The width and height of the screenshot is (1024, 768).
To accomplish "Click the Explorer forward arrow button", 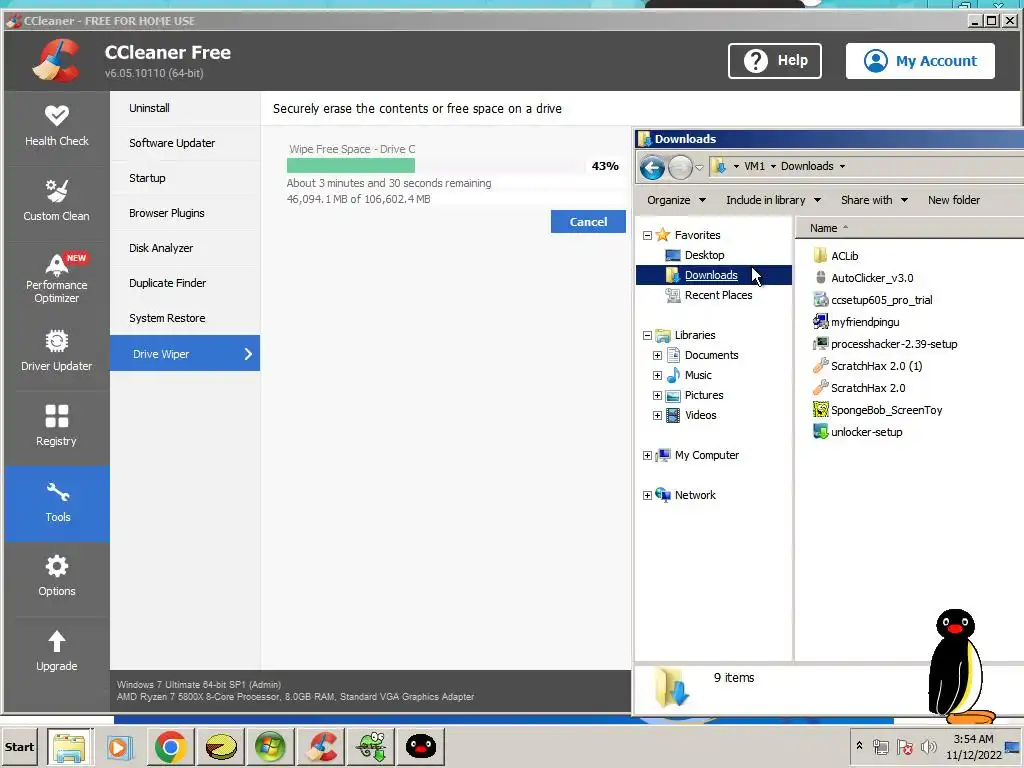I will pyautogui.click(x=680, y=167).
